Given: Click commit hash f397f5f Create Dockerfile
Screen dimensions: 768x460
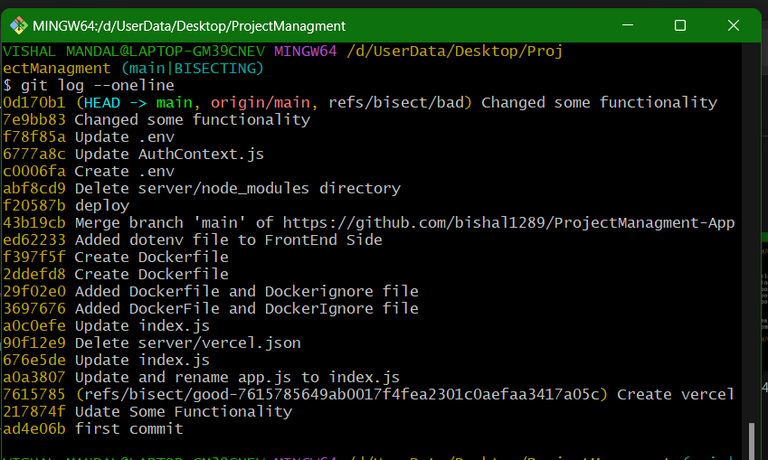Looking at the screenshot, I should click(34, 257).
